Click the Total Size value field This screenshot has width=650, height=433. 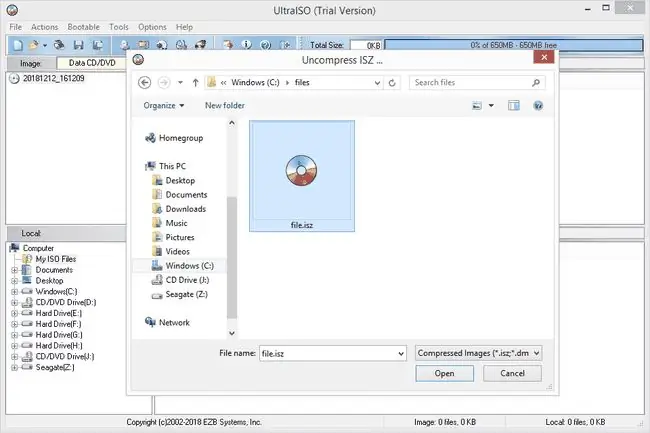coord(366,45)
